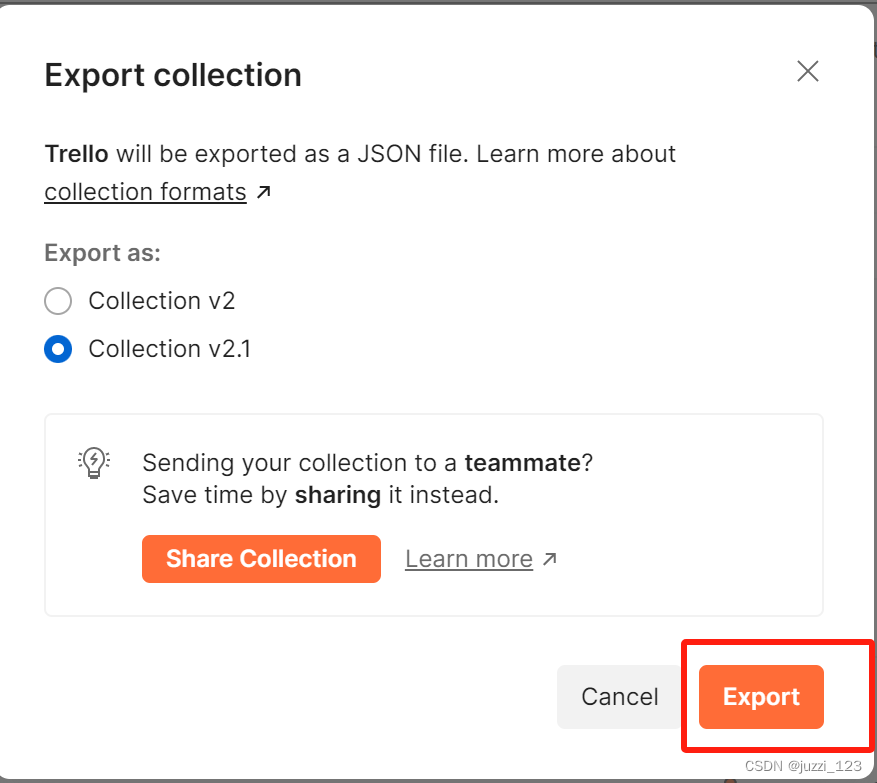877x783 pixels.
Task: Open the collection formats link
Action: point(145,191)
